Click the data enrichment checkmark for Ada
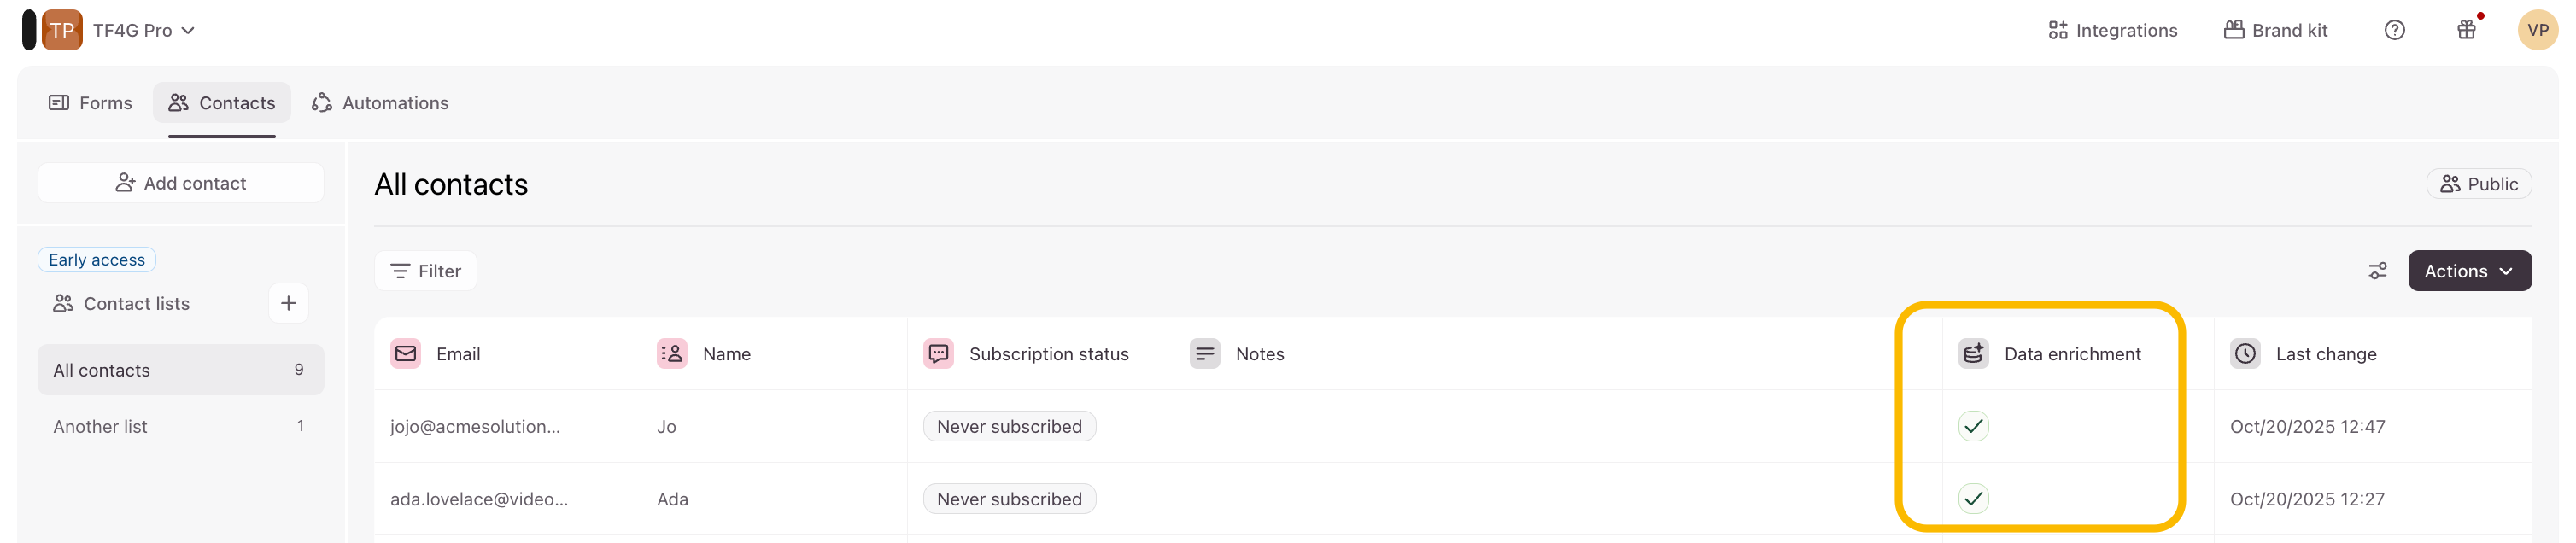The height and width of the screenshot is (543, 2576). 1973,499
